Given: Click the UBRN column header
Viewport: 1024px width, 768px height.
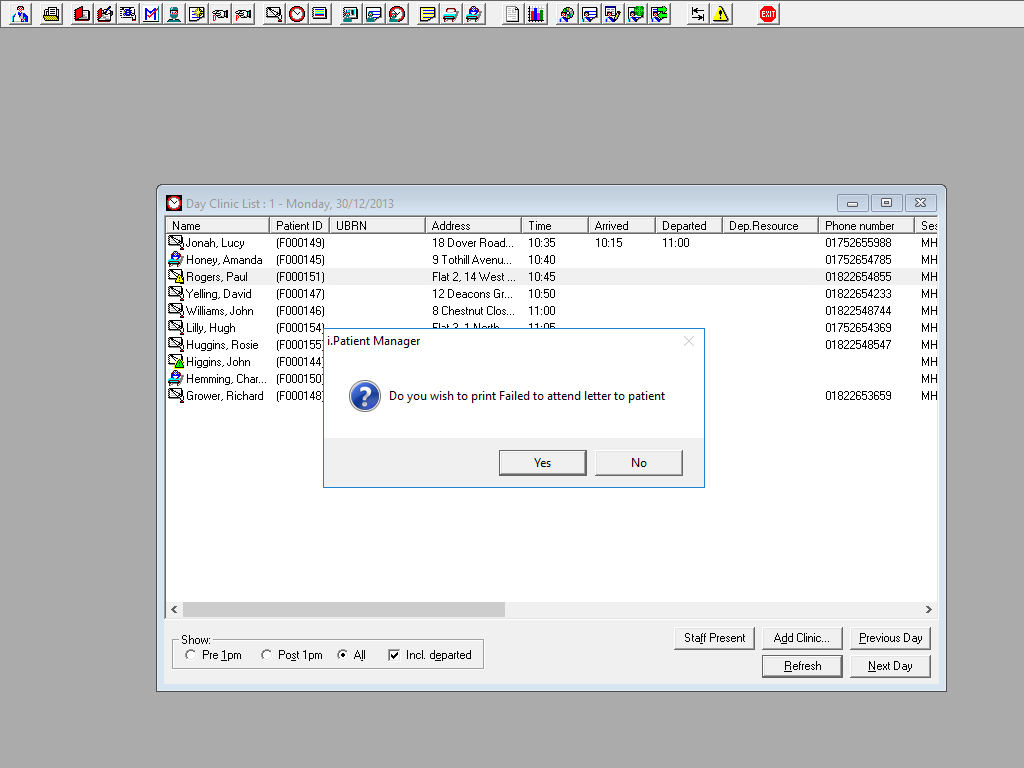Looking at the screenshot, I should [x=377, y=225].
